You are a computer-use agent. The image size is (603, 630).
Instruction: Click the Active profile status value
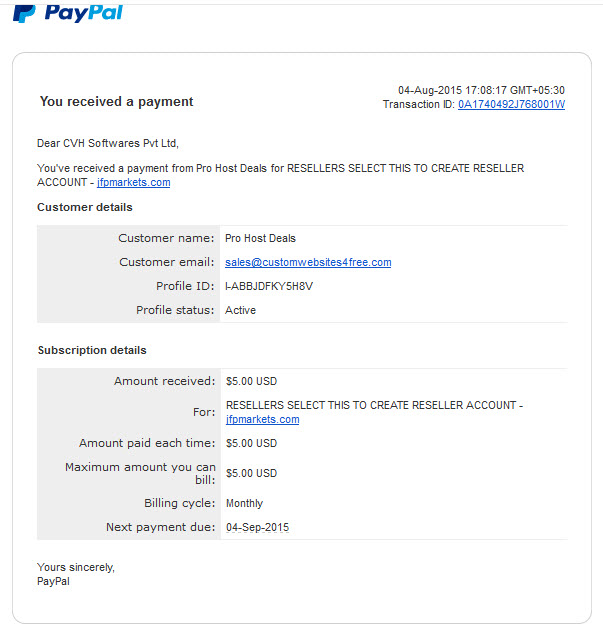click(240, 310)
